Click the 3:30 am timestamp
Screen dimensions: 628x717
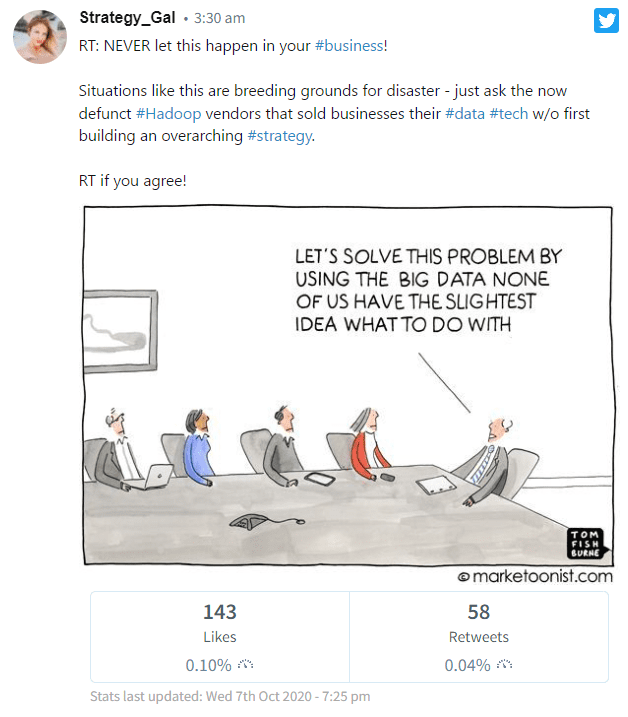[x=220, y=18]
